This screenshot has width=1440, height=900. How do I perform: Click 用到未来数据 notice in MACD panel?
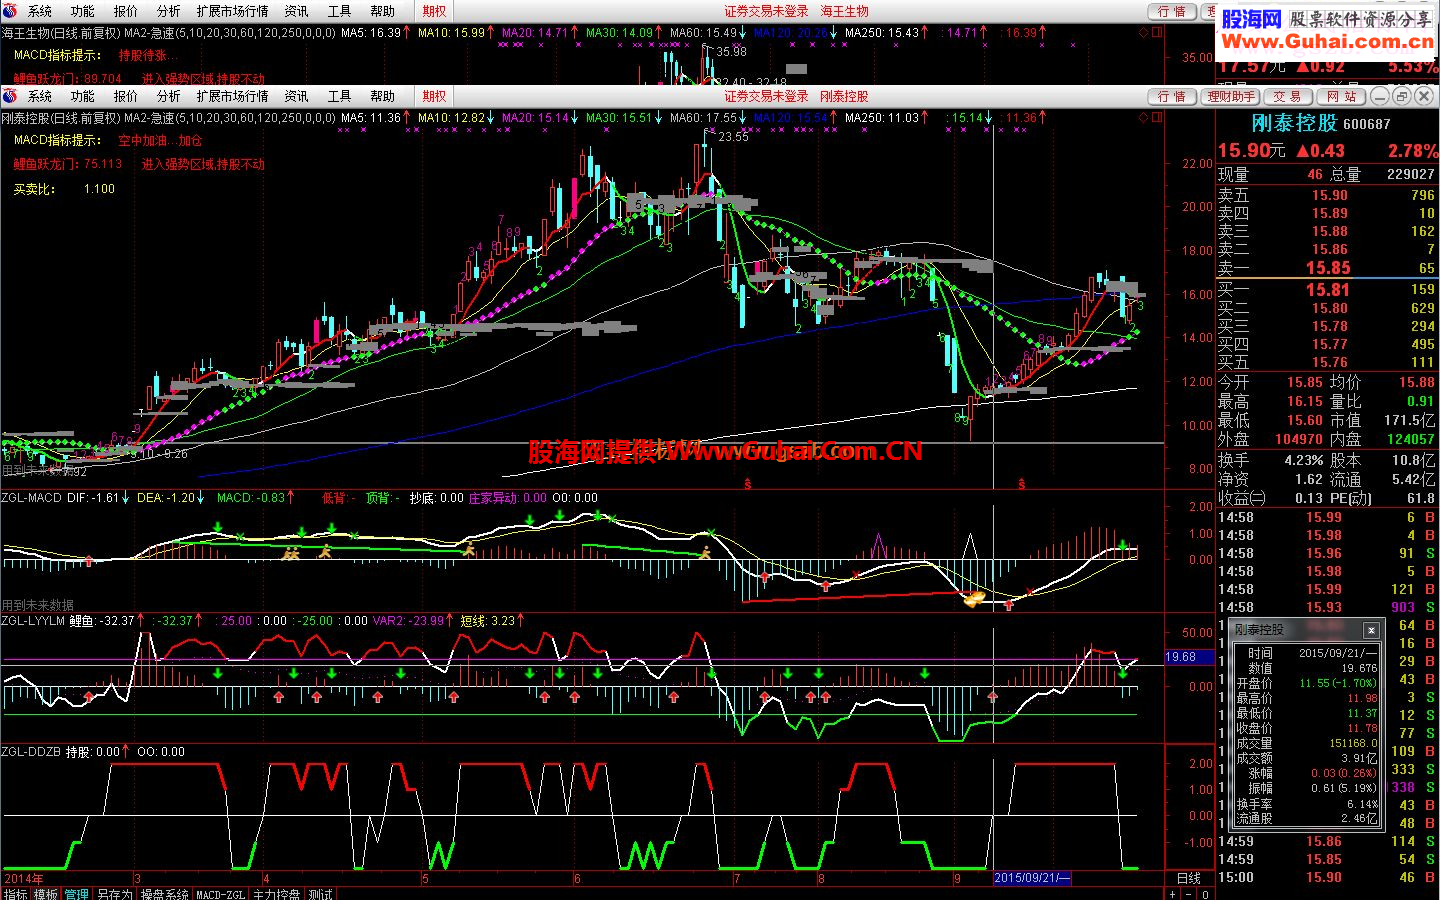point(38,605)
